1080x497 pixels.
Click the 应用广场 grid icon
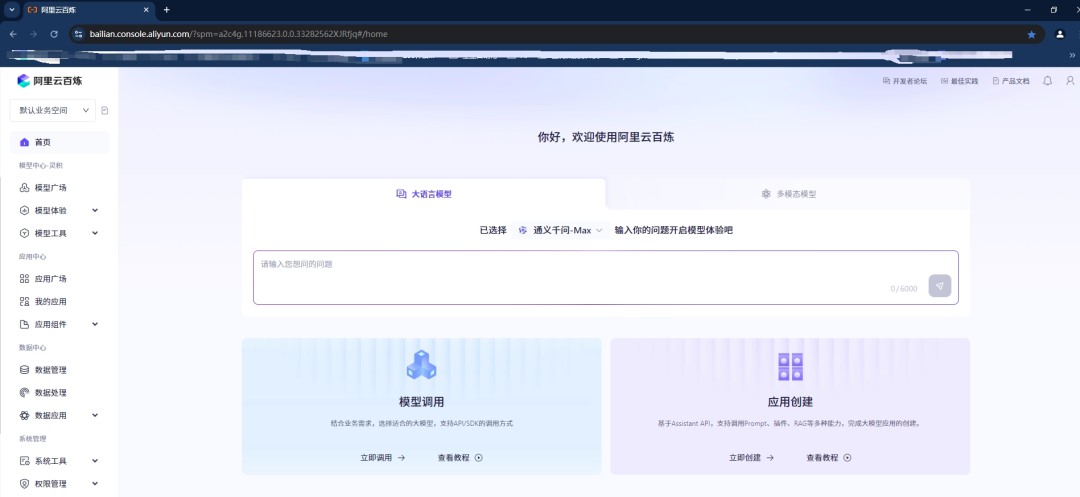[x=25, y=279]
